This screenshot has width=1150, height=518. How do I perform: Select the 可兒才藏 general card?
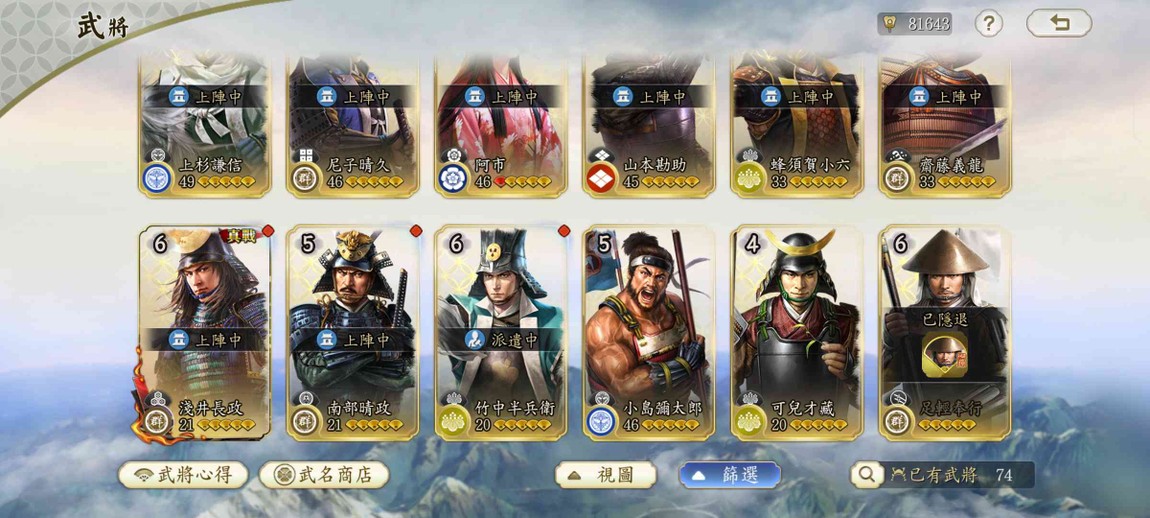click(x=797, y=332)
